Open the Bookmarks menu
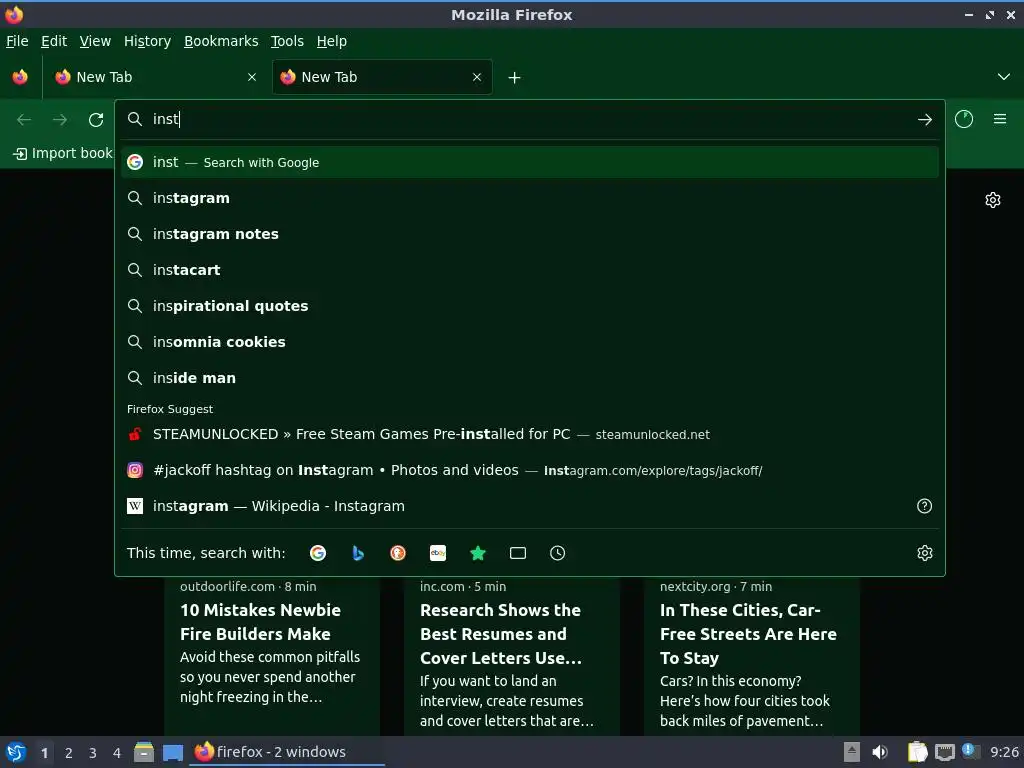1024x768 pixels. [x=221, y=41]
